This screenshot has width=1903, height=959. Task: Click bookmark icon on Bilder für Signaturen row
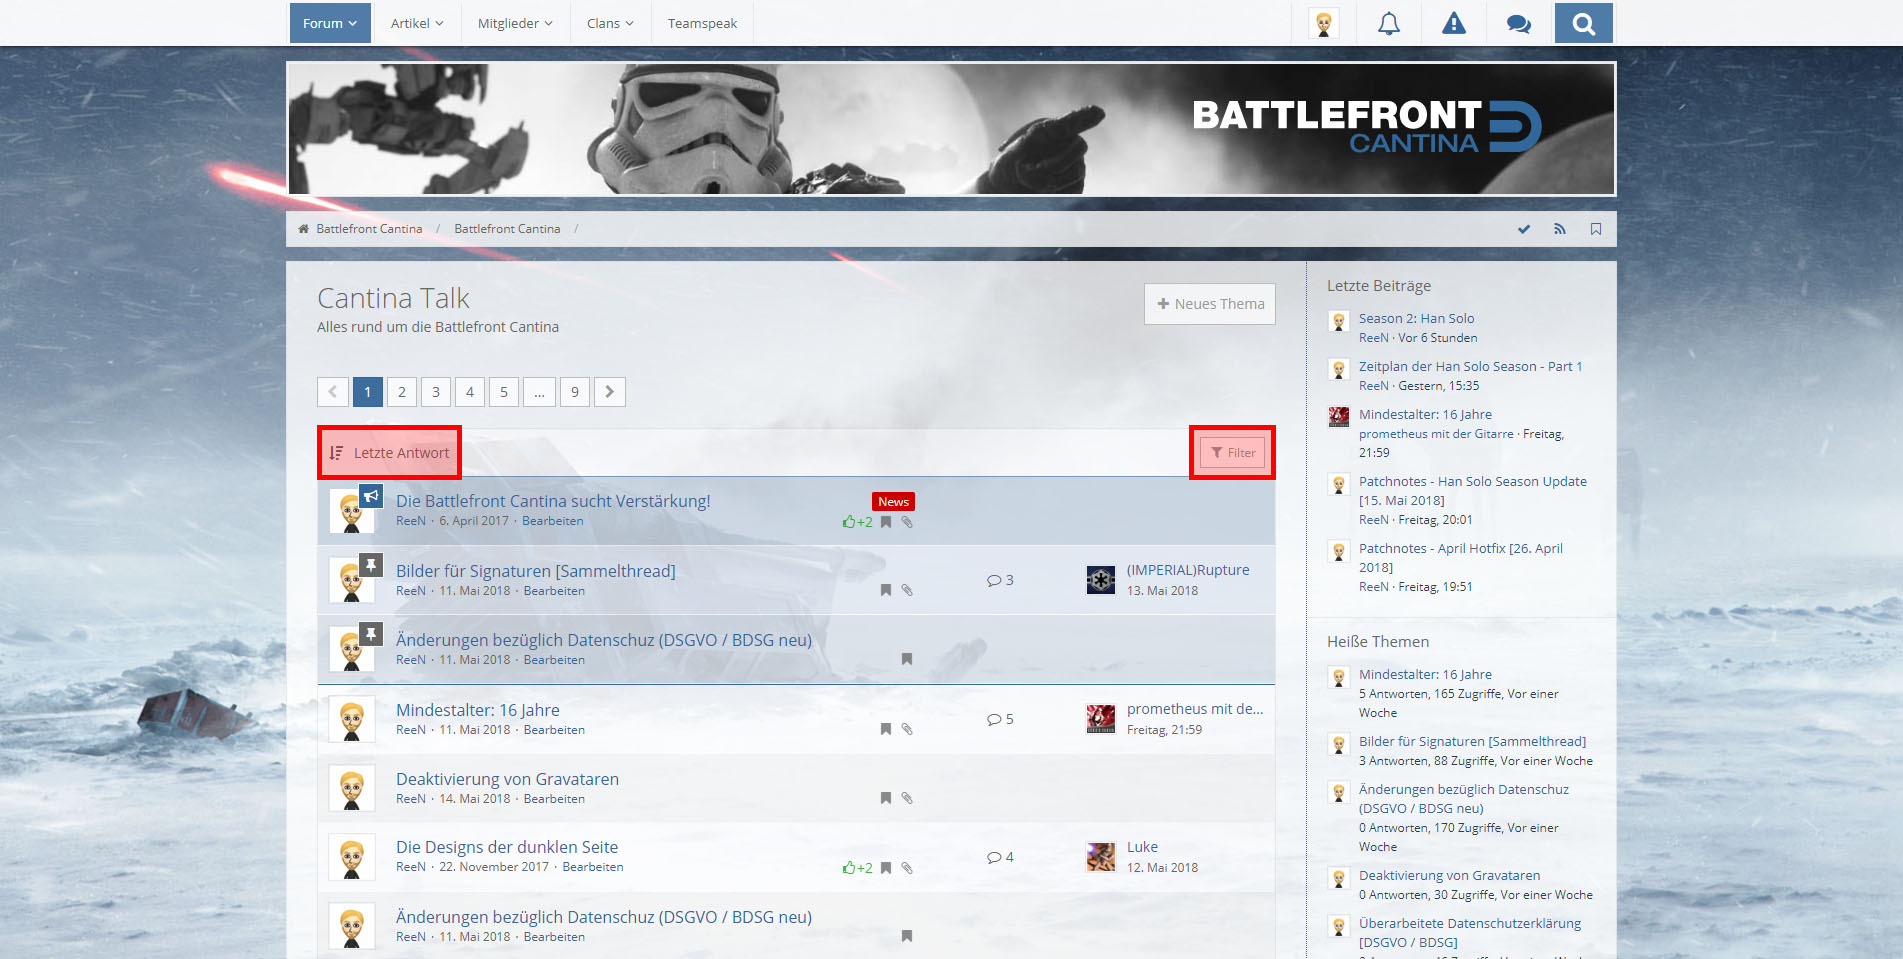tap(885, 590)
